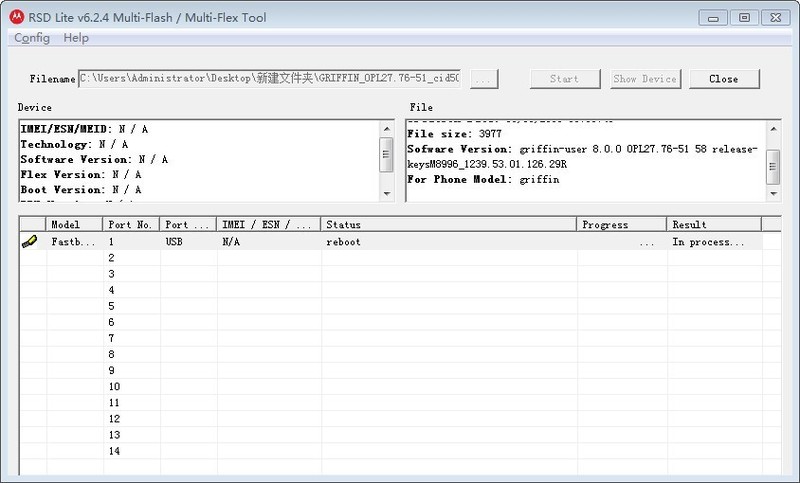Click the 'IMEI/ESN/MEID: N / A' line
This screenshot has width=800, height=483.
click(85, 129)
